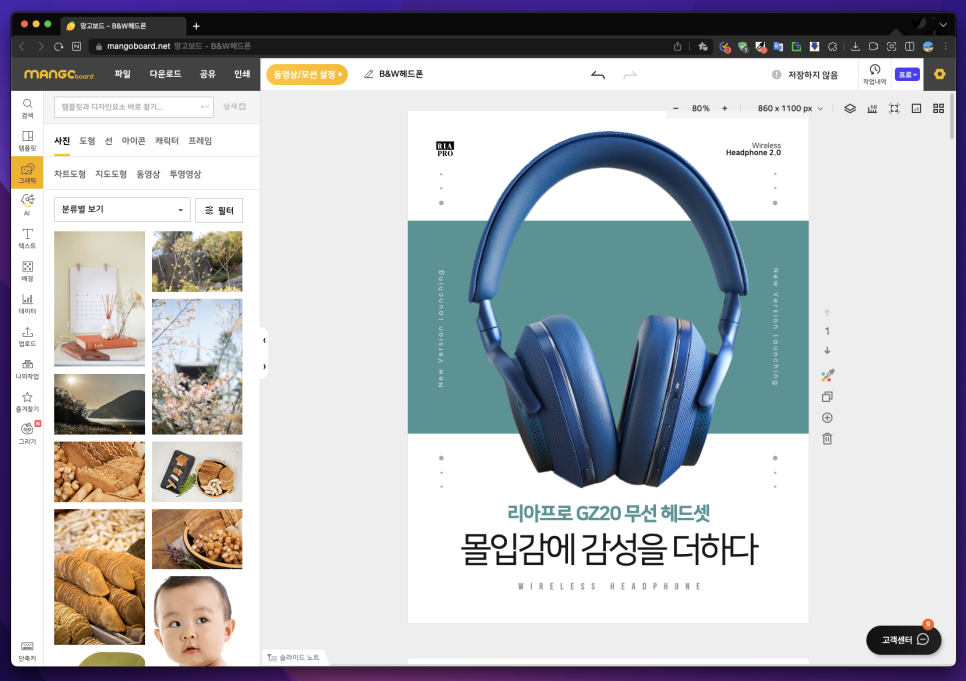Image resolution: width=966 pixels, height=681 pixels.
Task: Open the 즐겨찾기 favorites star icon
Action: [x=27, y=401]
